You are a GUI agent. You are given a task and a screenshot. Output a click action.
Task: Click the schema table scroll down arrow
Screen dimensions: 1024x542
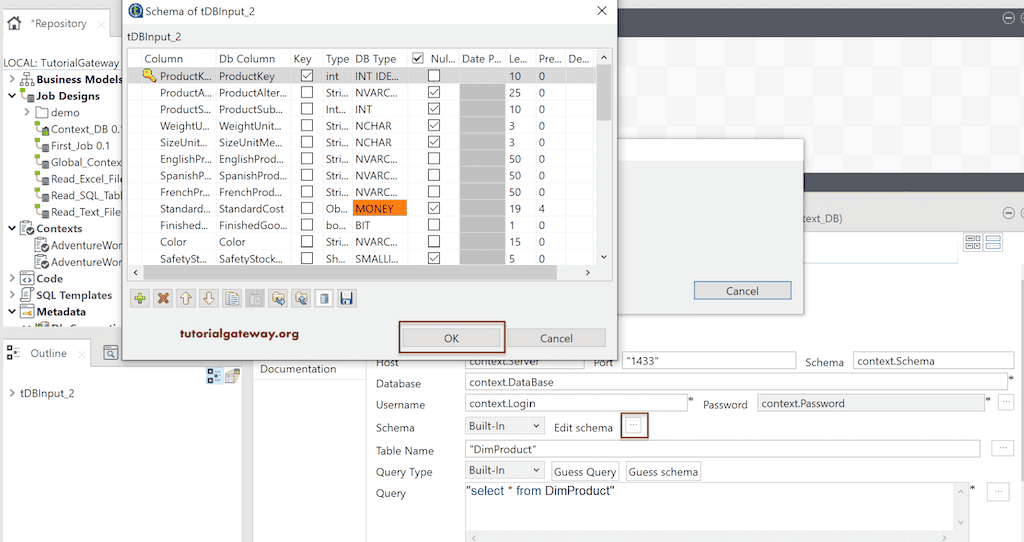tap(603, 257)
